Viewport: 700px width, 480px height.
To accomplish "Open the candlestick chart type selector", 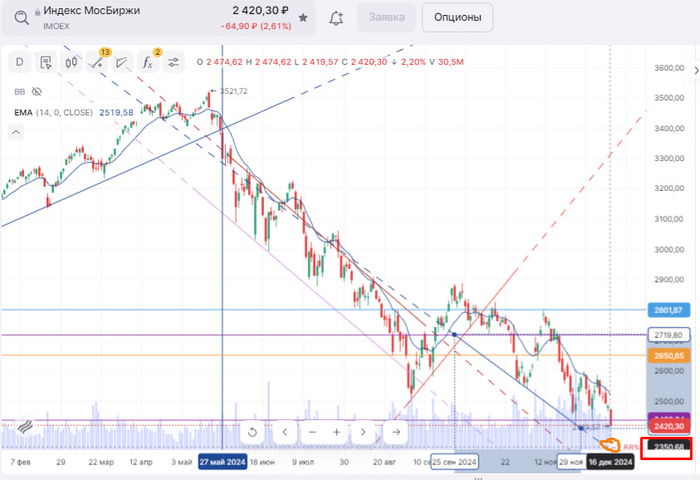I will tap(71, 63).
